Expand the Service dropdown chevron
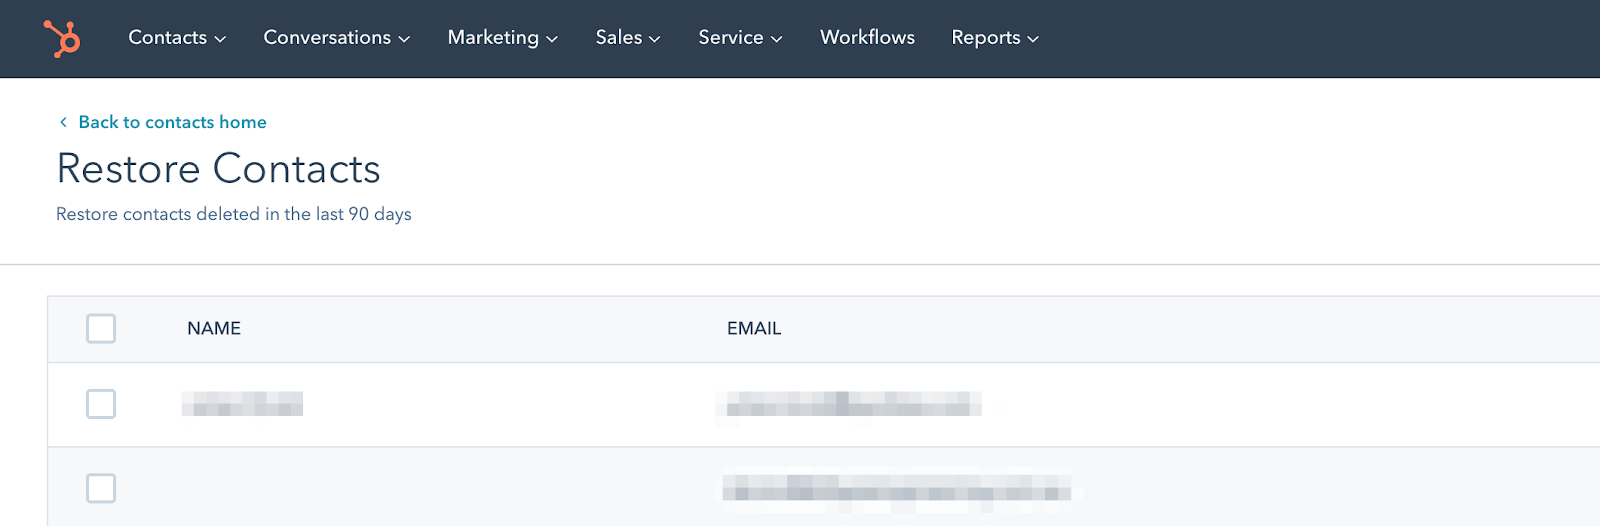 coord(777,39)
